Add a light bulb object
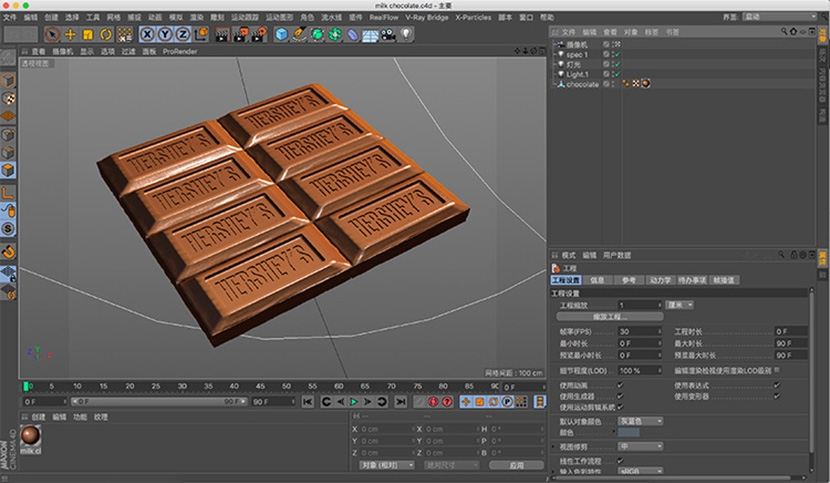The width and height of the screenshot is (830, 483). pos(406,34)
